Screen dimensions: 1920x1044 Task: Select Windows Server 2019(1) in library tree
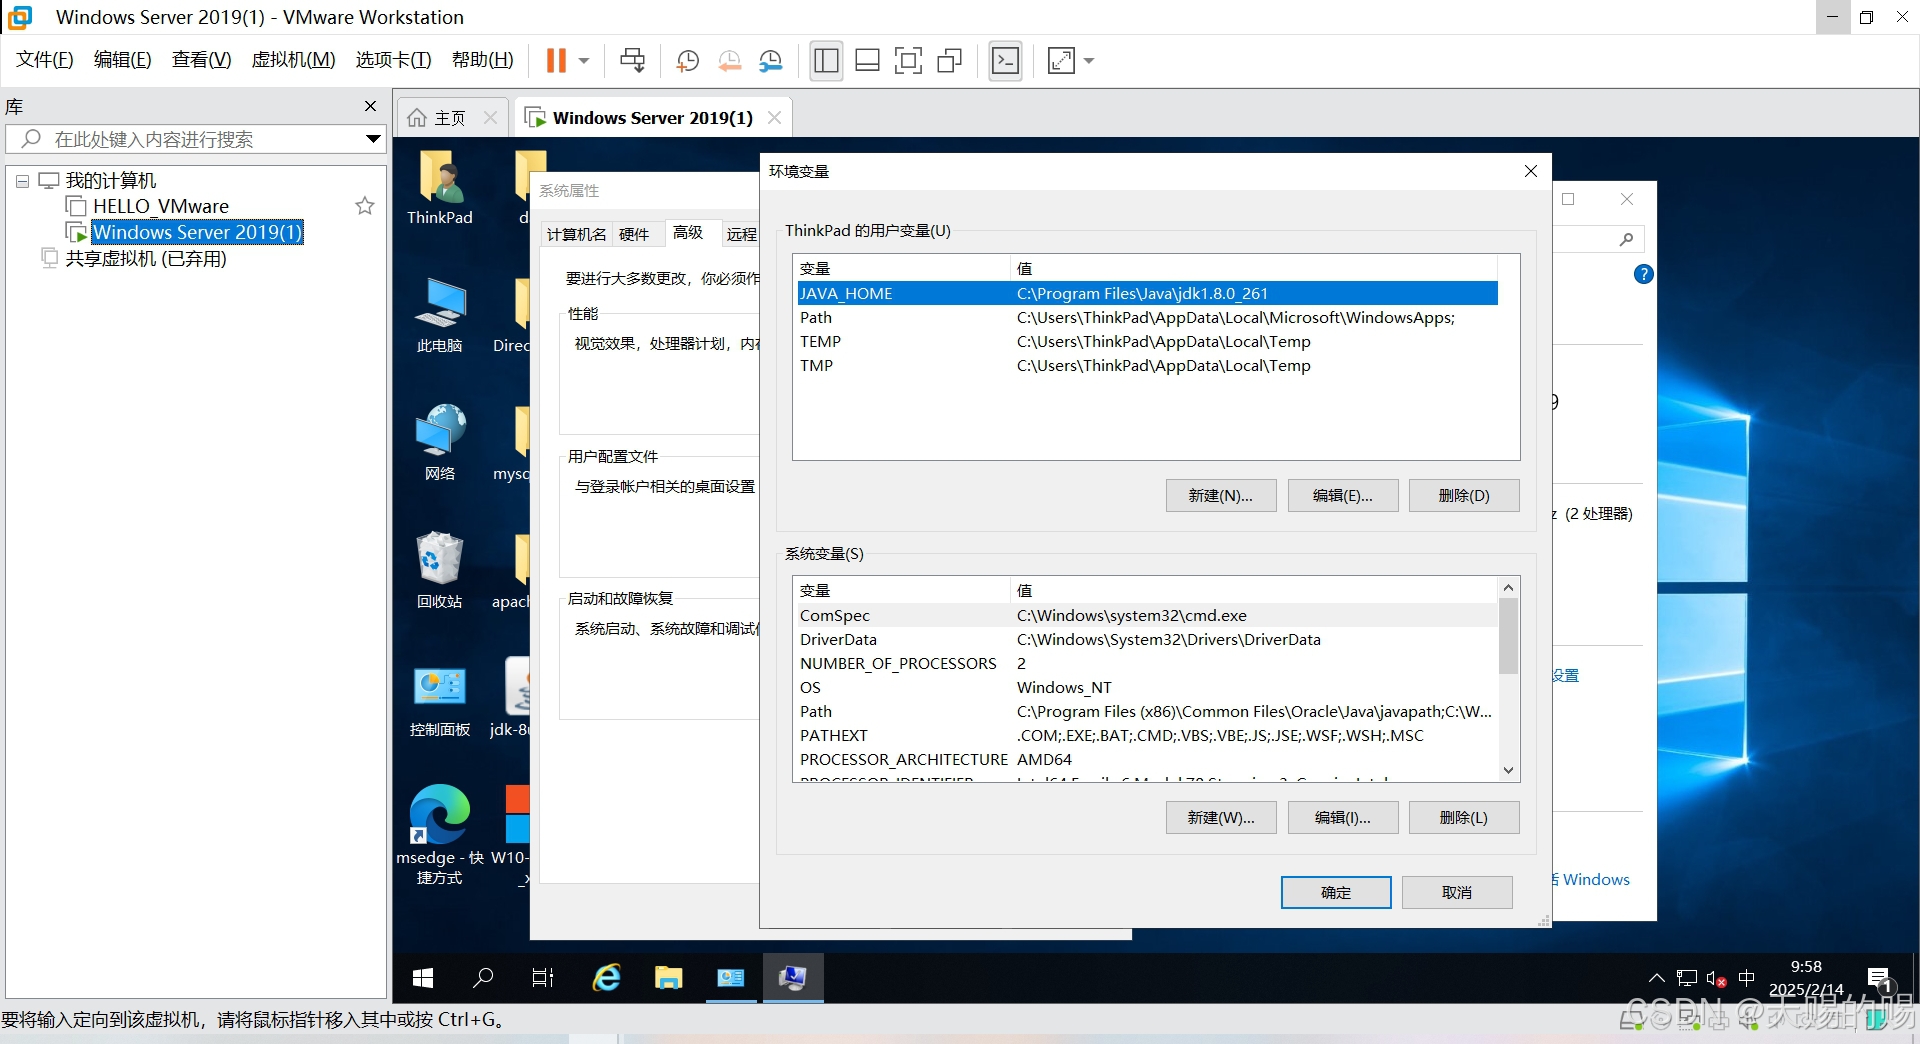pyautogui.click(x=197, y=232)
